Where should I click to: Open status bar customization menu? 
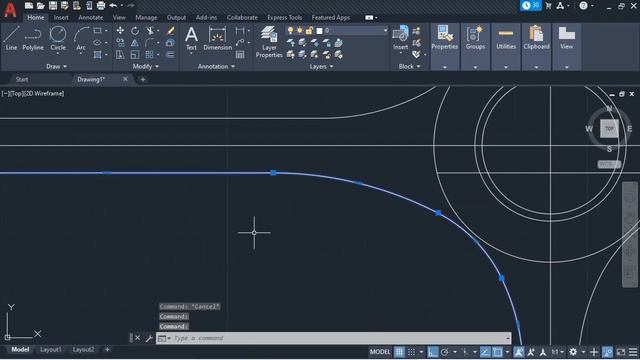click(x=633, y=352)
